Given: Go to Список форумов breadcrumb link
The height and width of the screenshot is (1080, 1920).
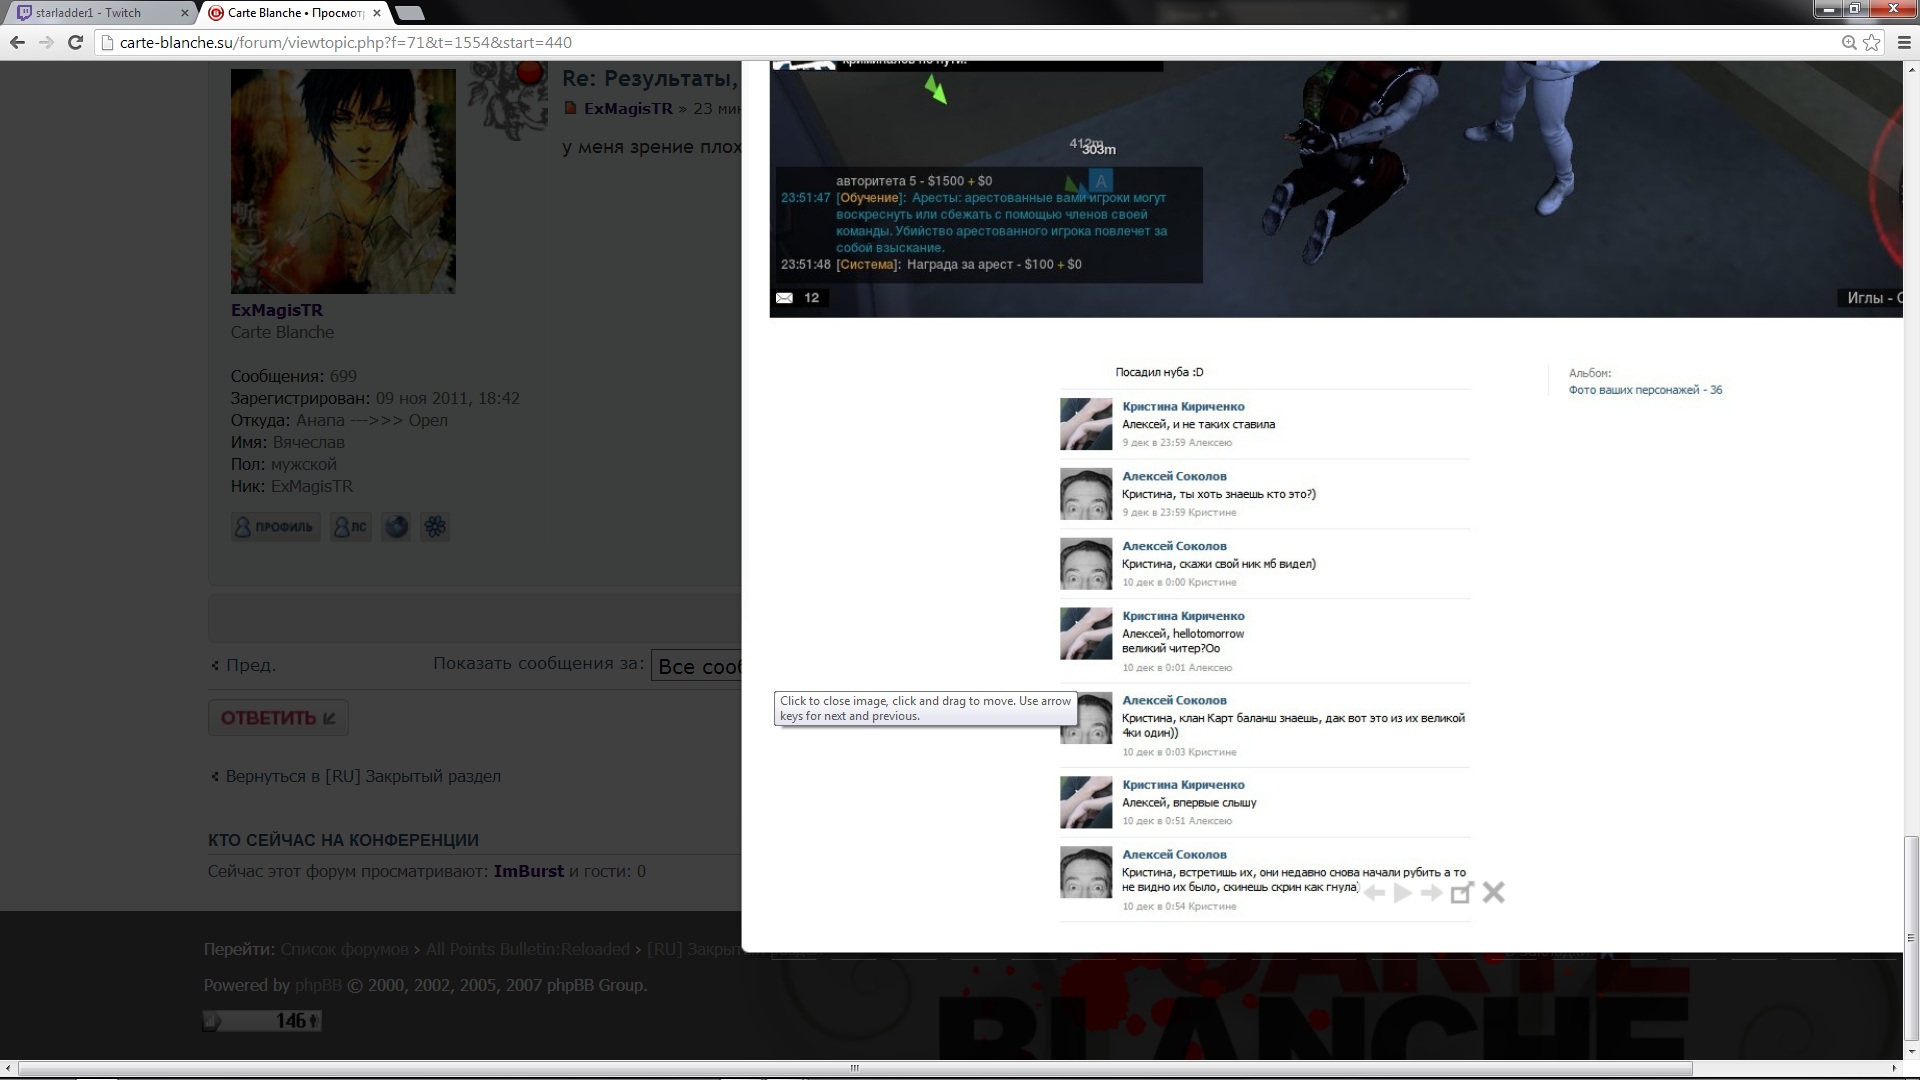Looking at the screenshot, I should (344, 949).
